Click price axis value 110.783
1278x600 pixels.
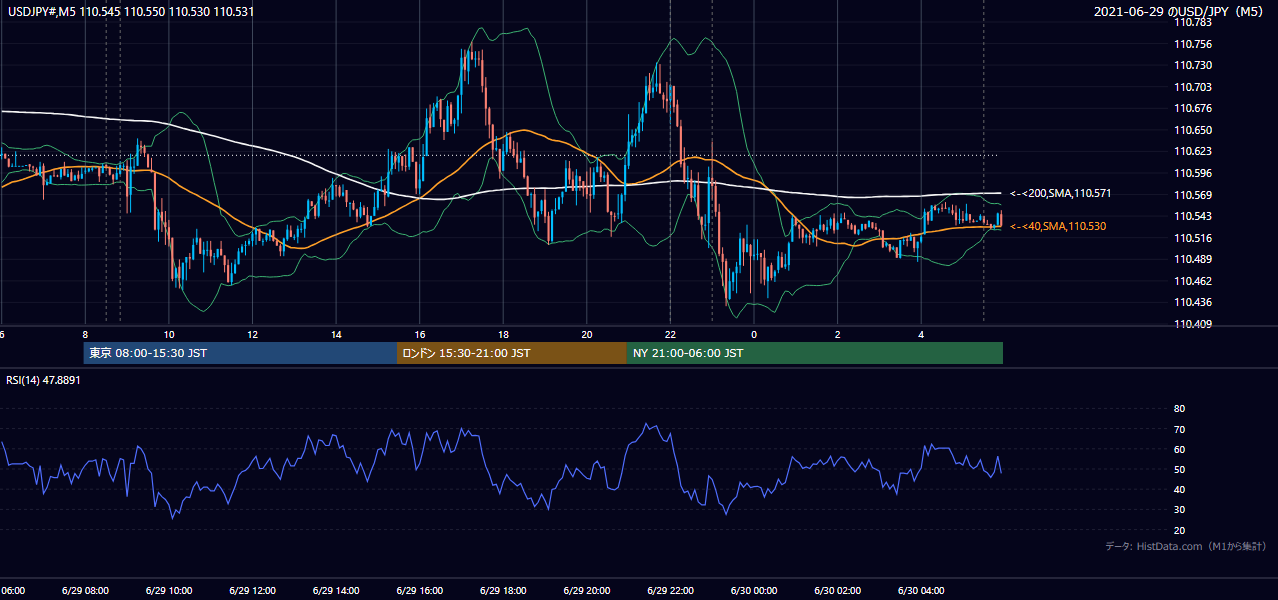pyautogui.click(x=1195, y=23)
